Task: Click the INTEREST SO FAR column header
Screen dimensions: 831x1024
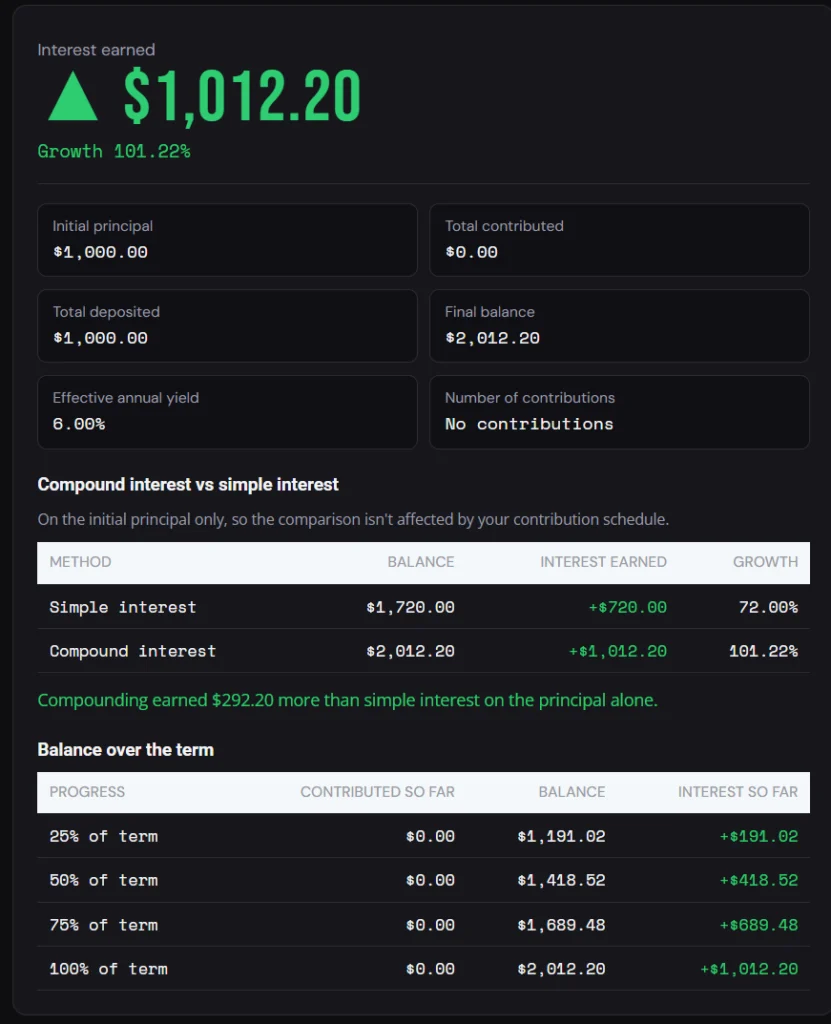Action: [x=738, y=792]
